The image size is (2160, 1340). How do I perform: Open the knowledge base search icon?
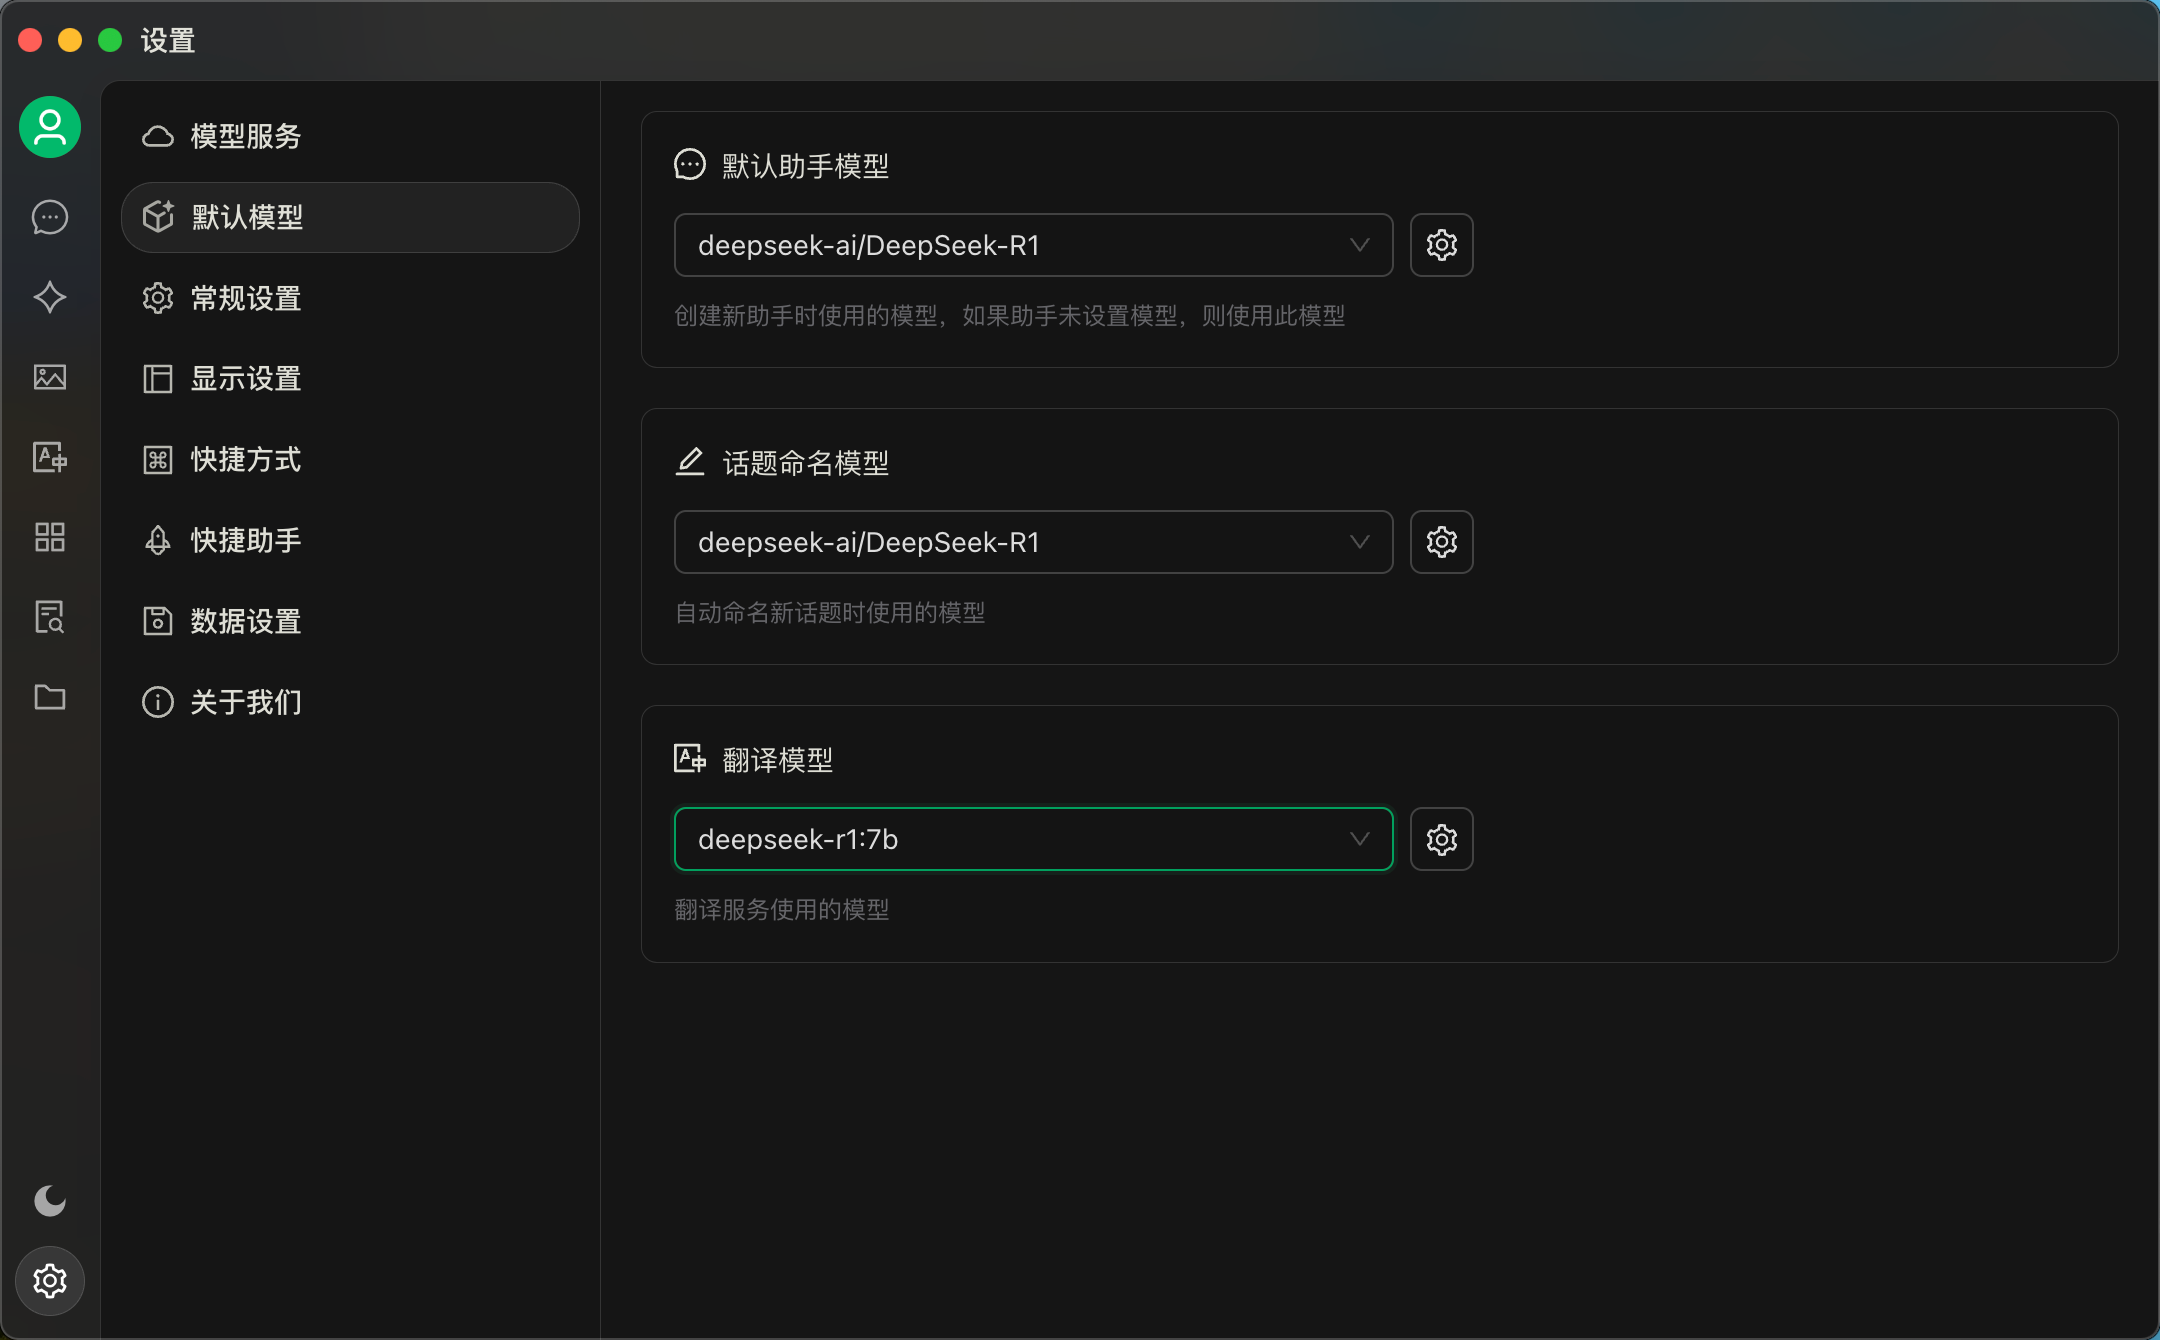(x=50, y=617)
